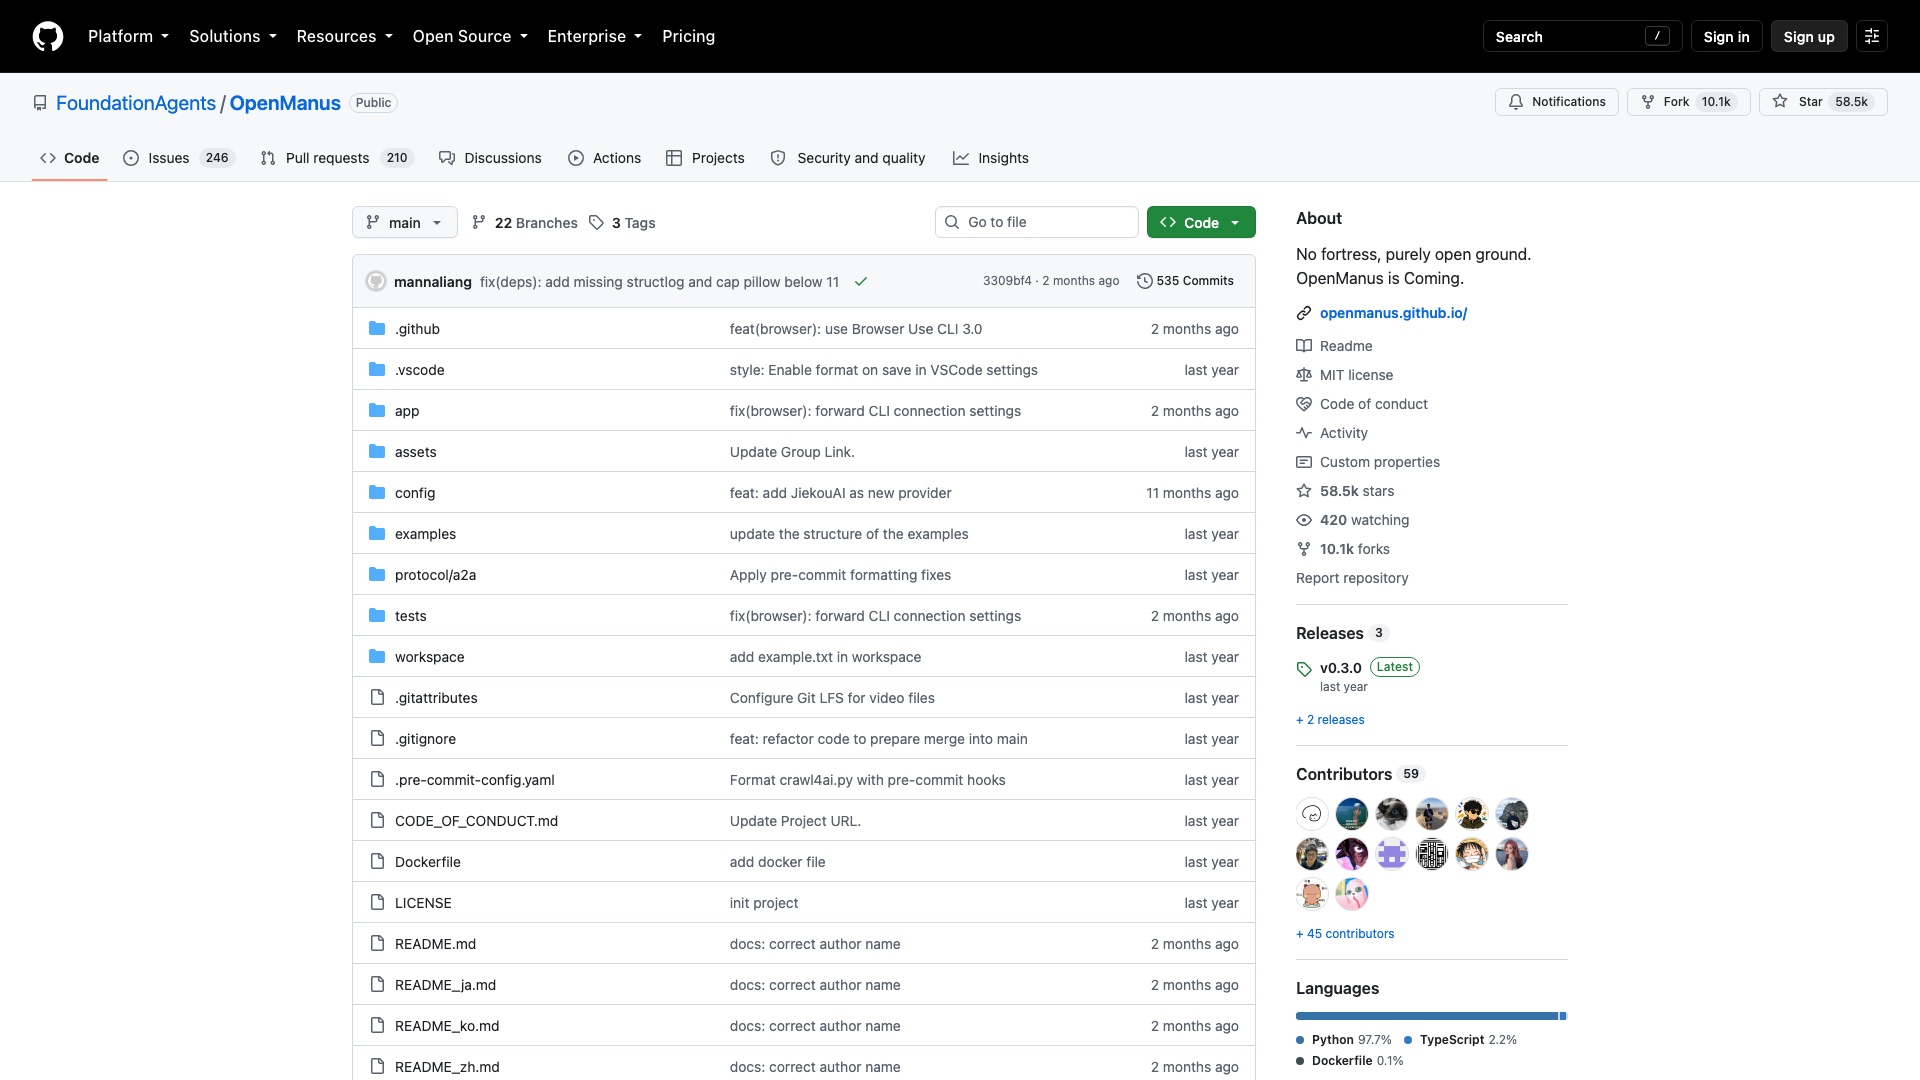Open 535 Commits history
This screenshot has height=1080, width=1920.
point(1185,281)
